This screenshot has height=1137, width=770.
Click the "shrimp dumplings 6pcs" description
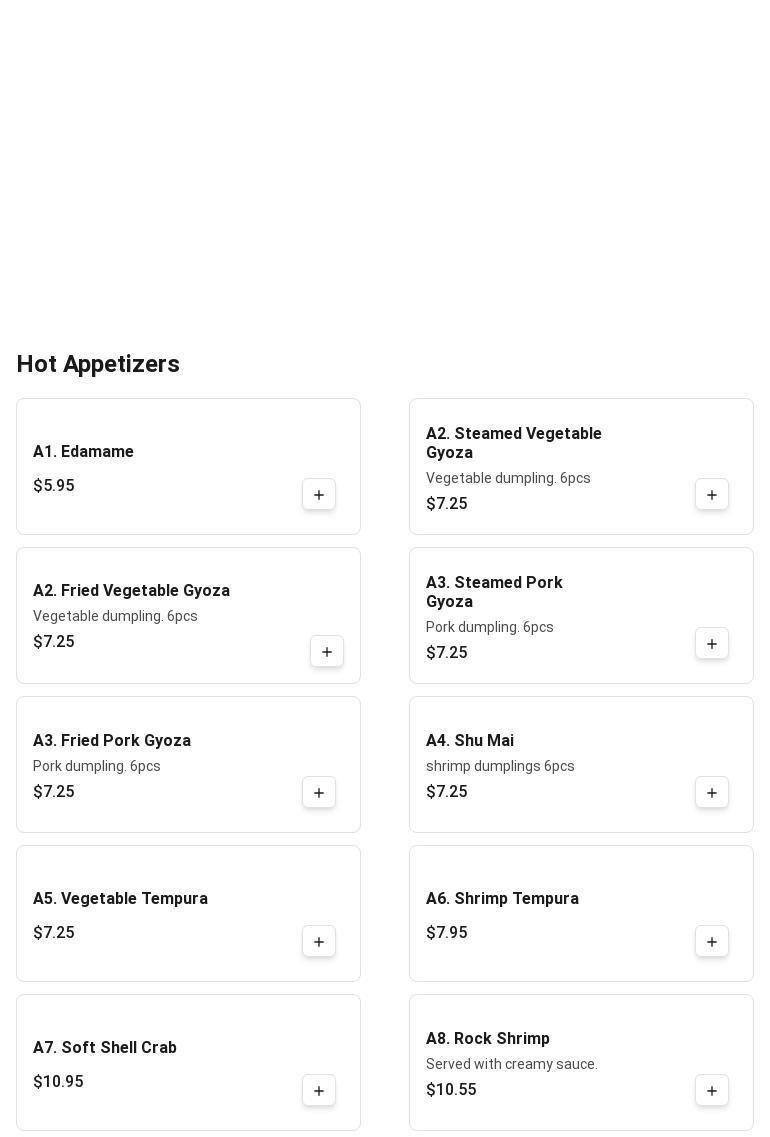[500, 766]
